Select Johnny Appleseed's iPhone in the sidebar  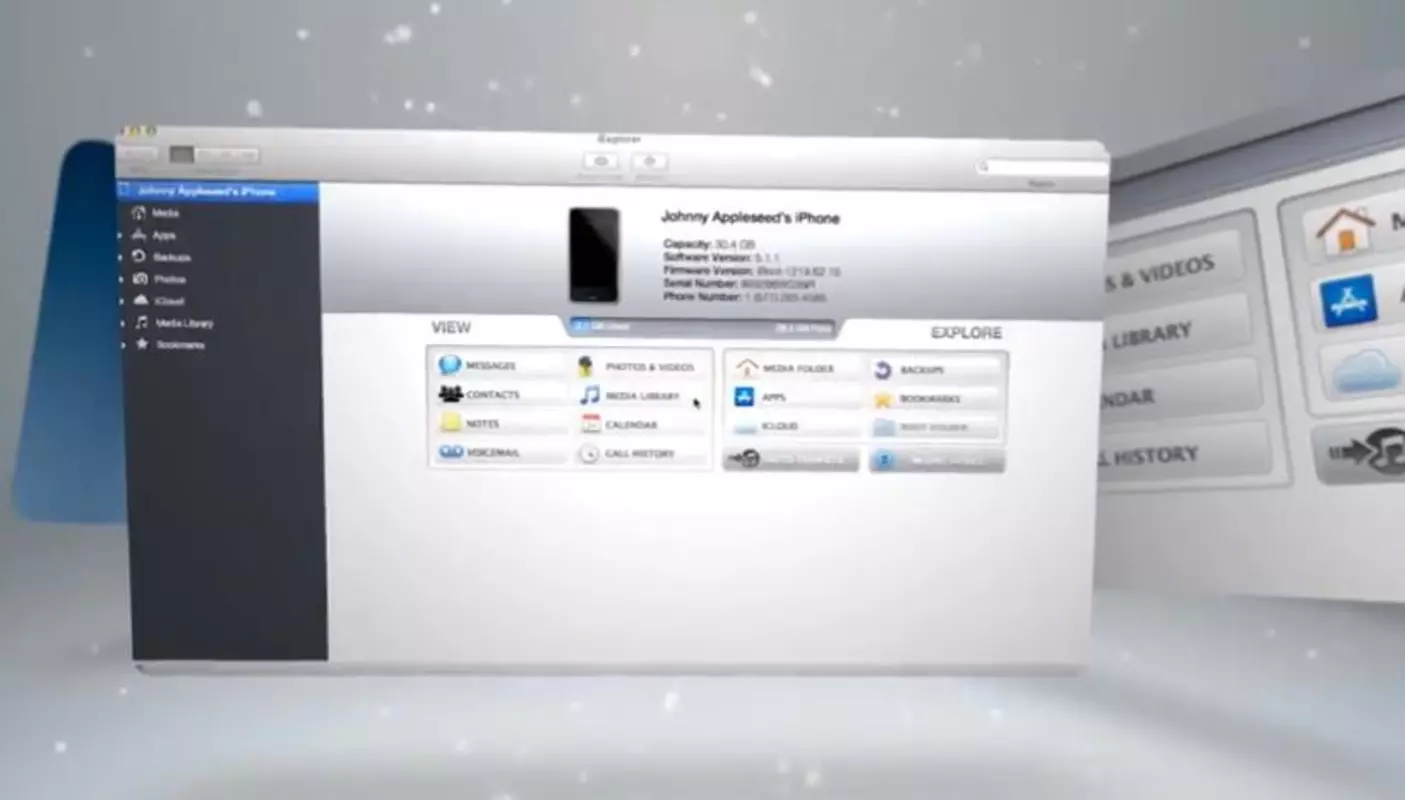pyautogui.click(x=218, y=191)
